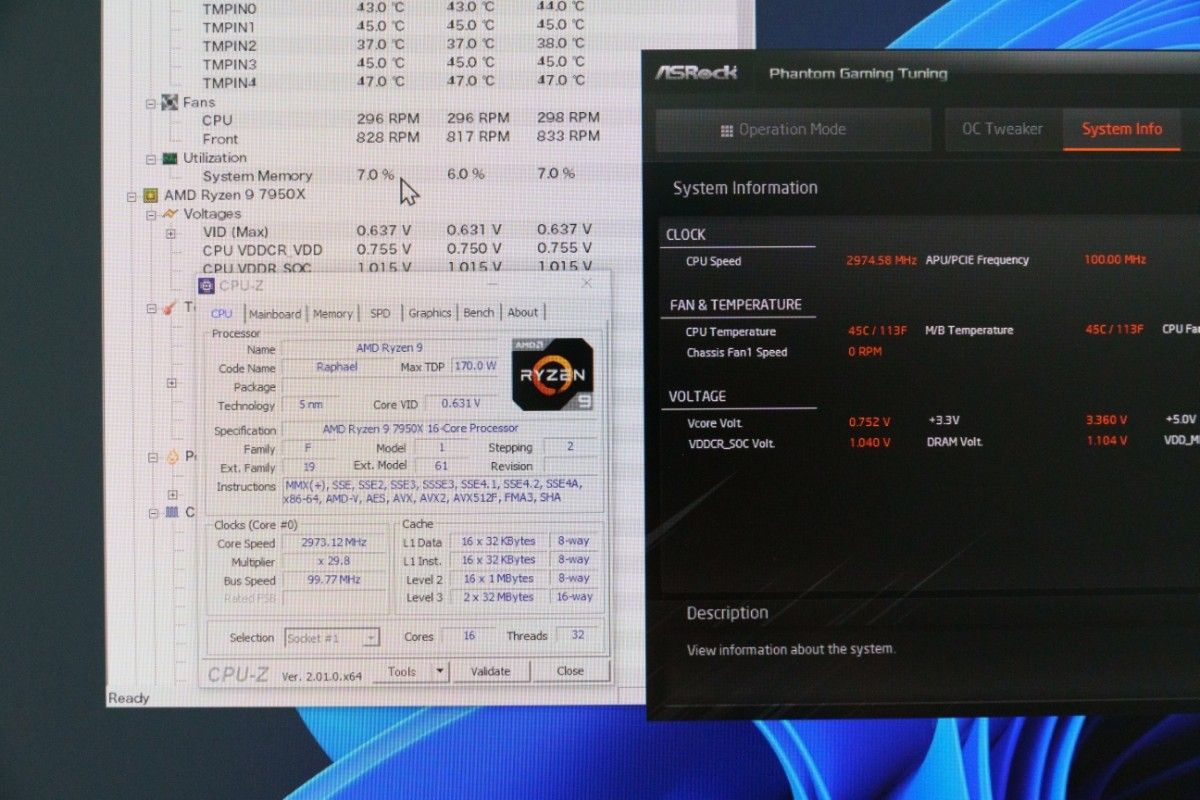Image resolution: width=1200 pixels, height=800 pixels.
Task: Collapse the Utilization tree node
Action: (151, 158)
